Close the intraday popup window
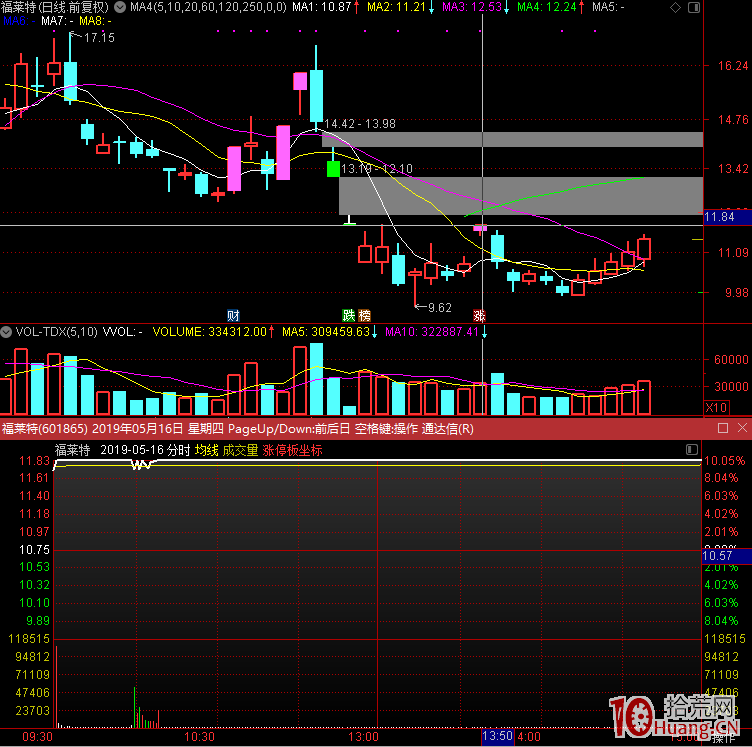Image resolution: width=752 pixels, height=747 pixels. point(742,428)
